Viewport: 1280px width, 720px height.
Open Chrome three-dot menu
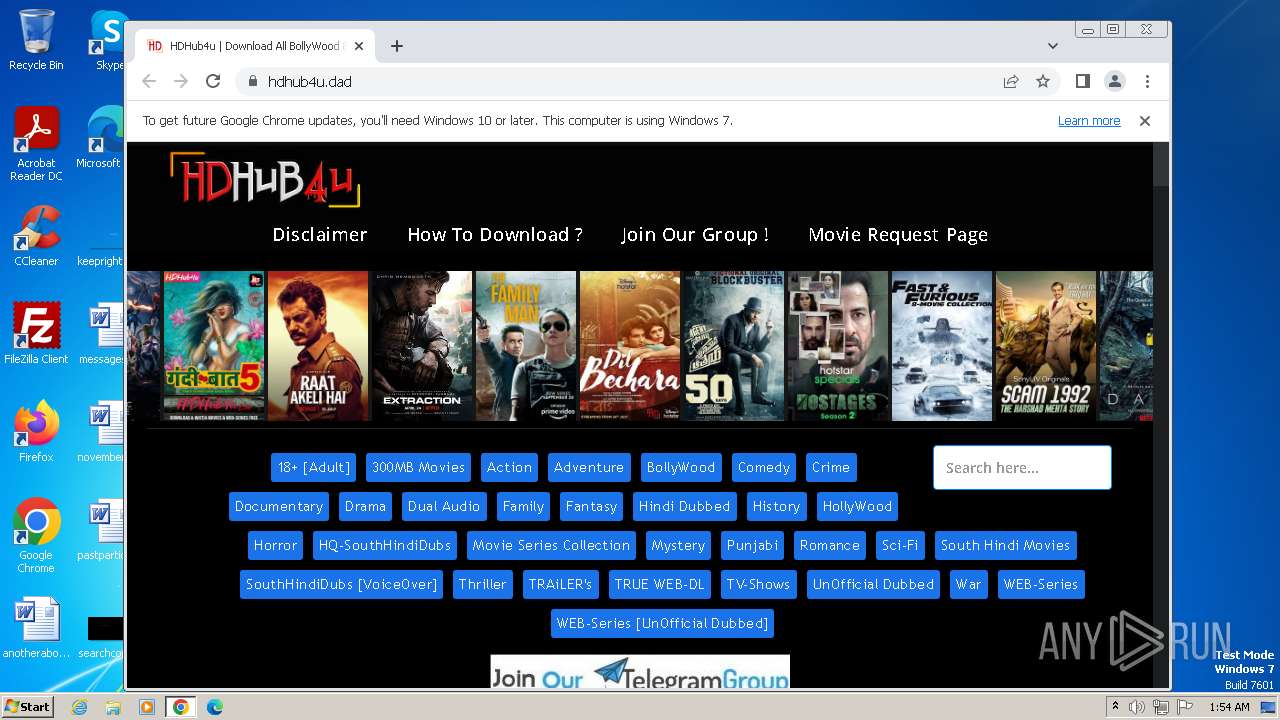pos(1147,81)
